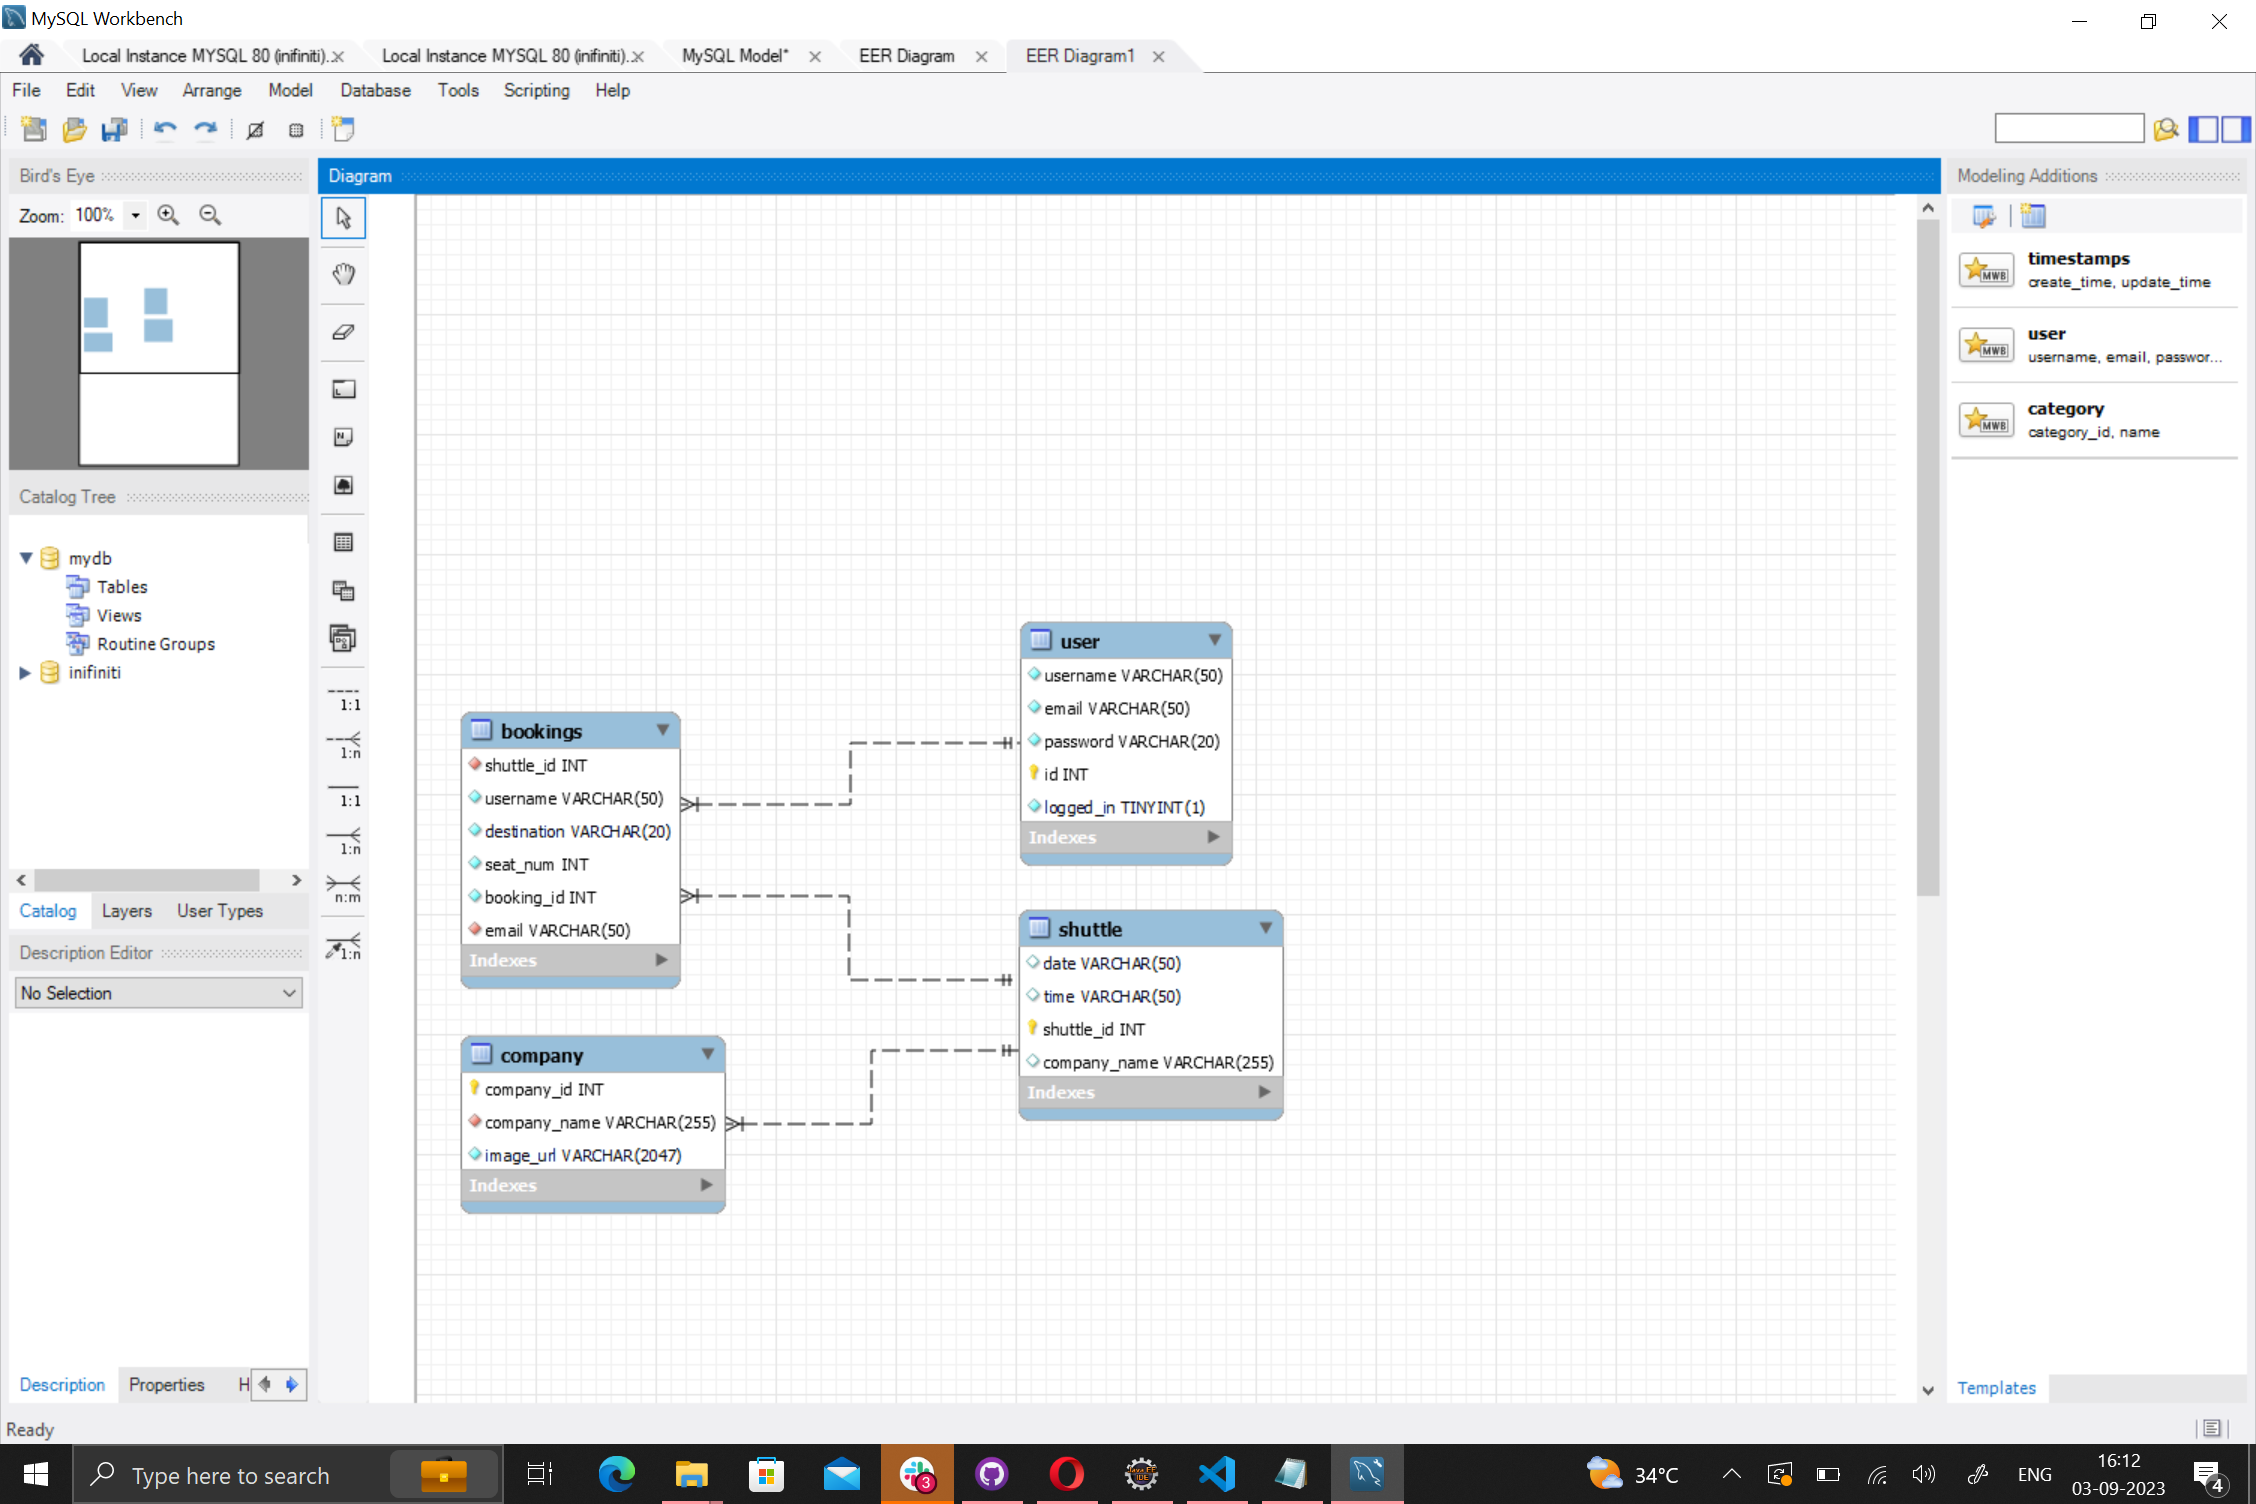
Task: Click the new document toolbar icon
Action: [x=34, y=129]
